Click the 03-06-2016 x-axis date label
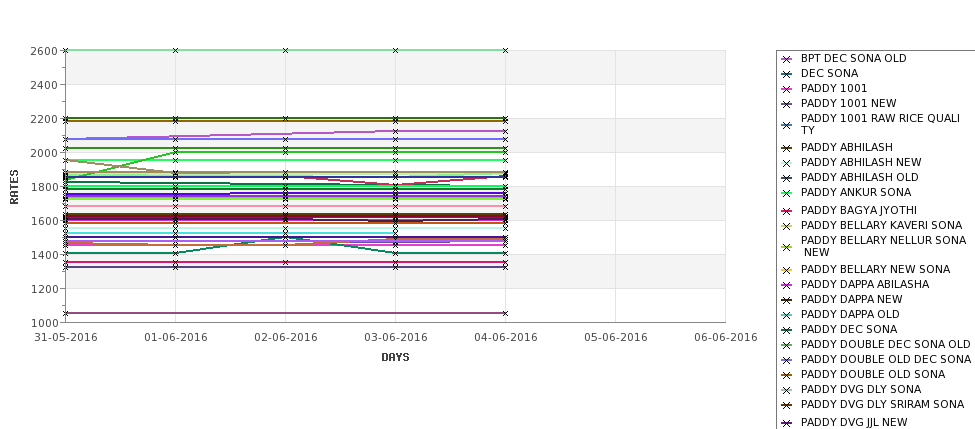 (395, 338)
